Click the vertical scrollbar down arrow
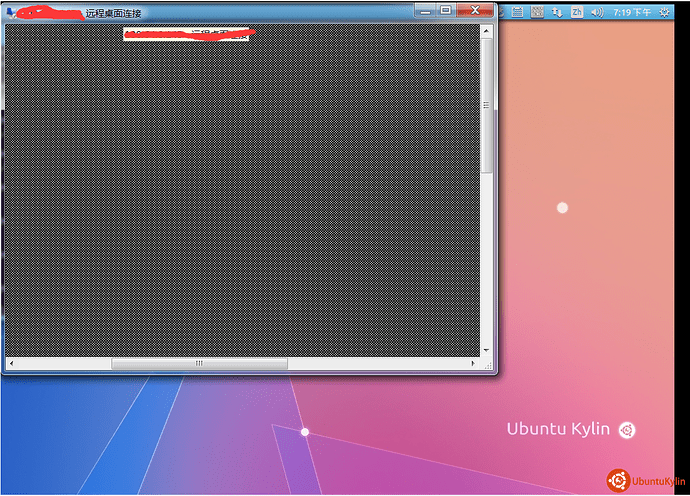The image size is (690, 496). 487,350
